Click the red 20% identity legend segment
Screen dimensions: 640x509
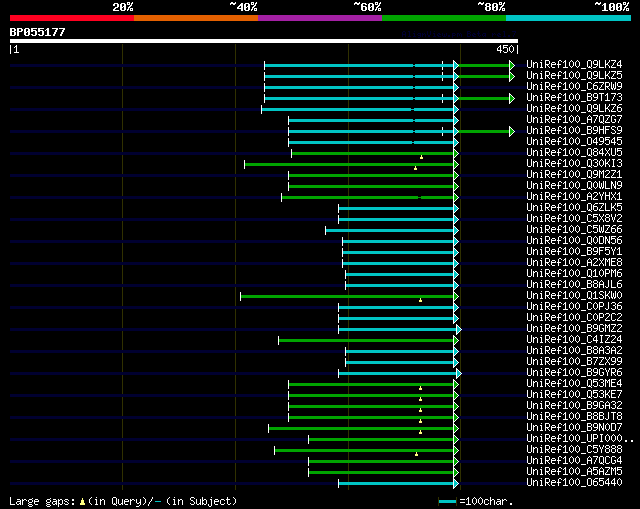(72, 18)
